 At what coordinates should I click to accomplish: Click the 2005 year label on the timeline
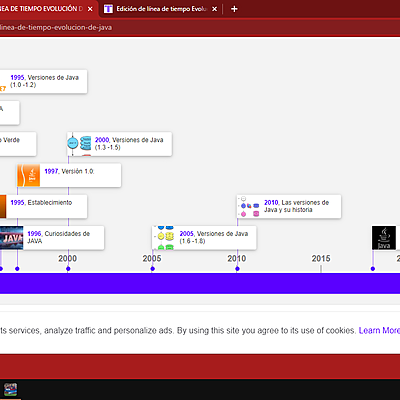pos(152,258)
